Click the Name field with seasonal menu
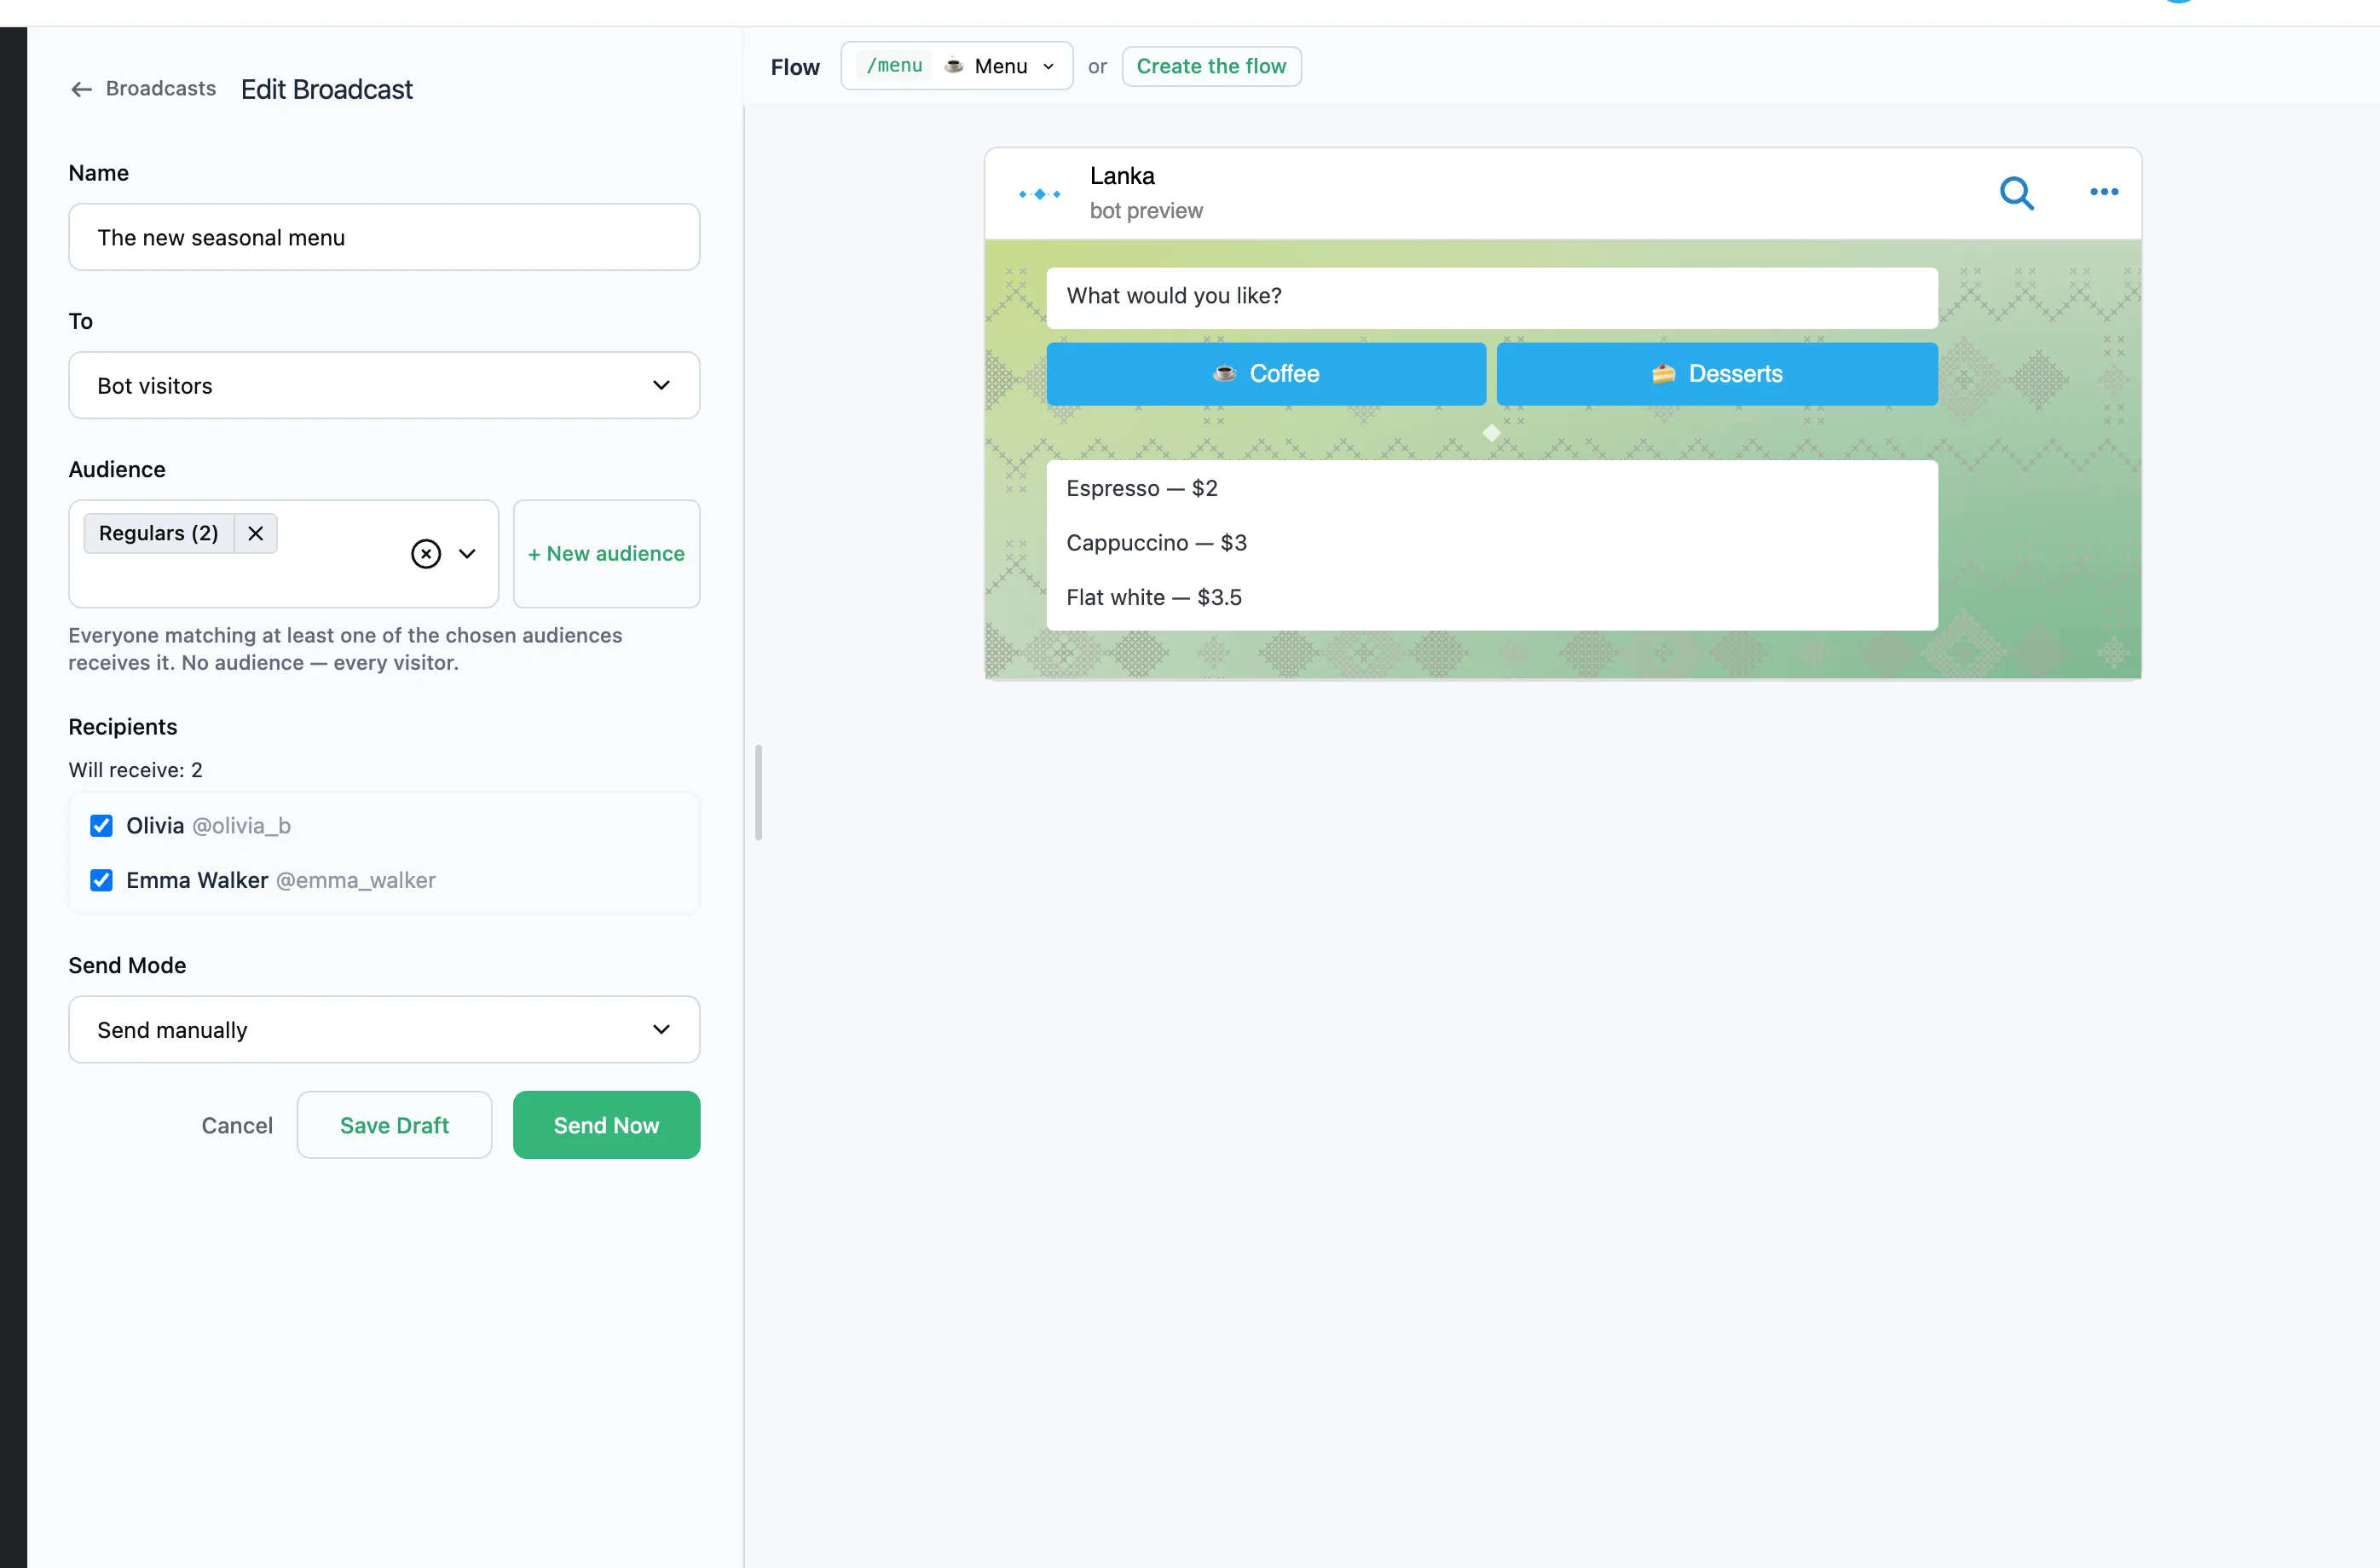Viewport: 2380px width, 1568px height. pyautogui.click(x=384, y=238)
